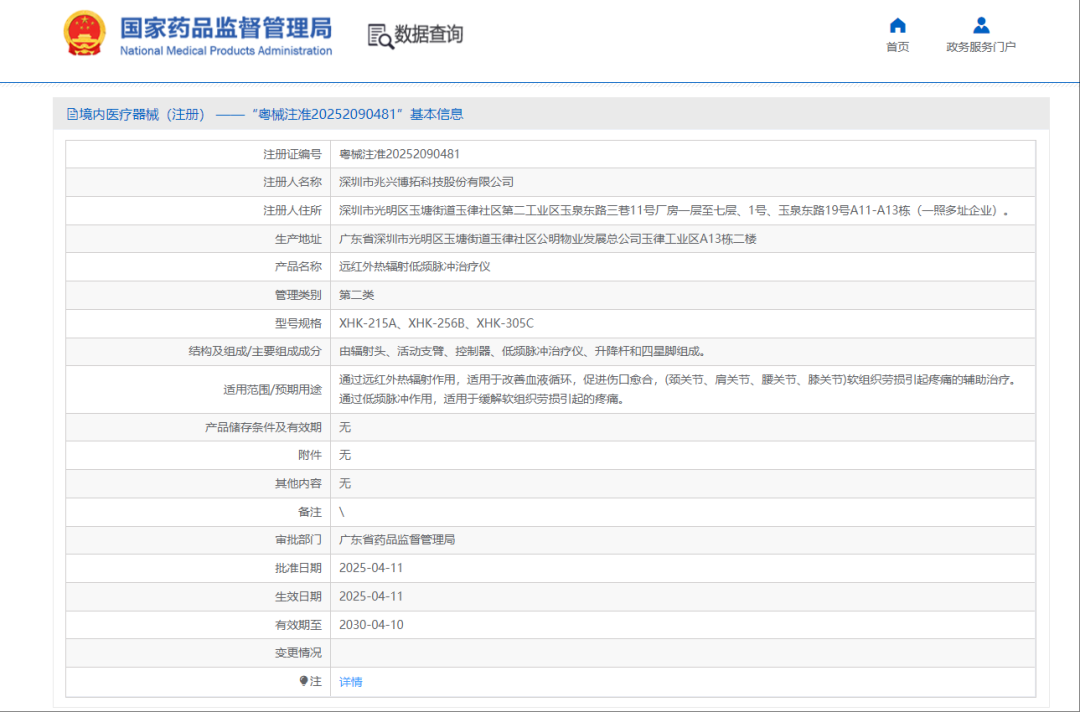Click the 注册人名称 company name cell

[x=430, y=182]
